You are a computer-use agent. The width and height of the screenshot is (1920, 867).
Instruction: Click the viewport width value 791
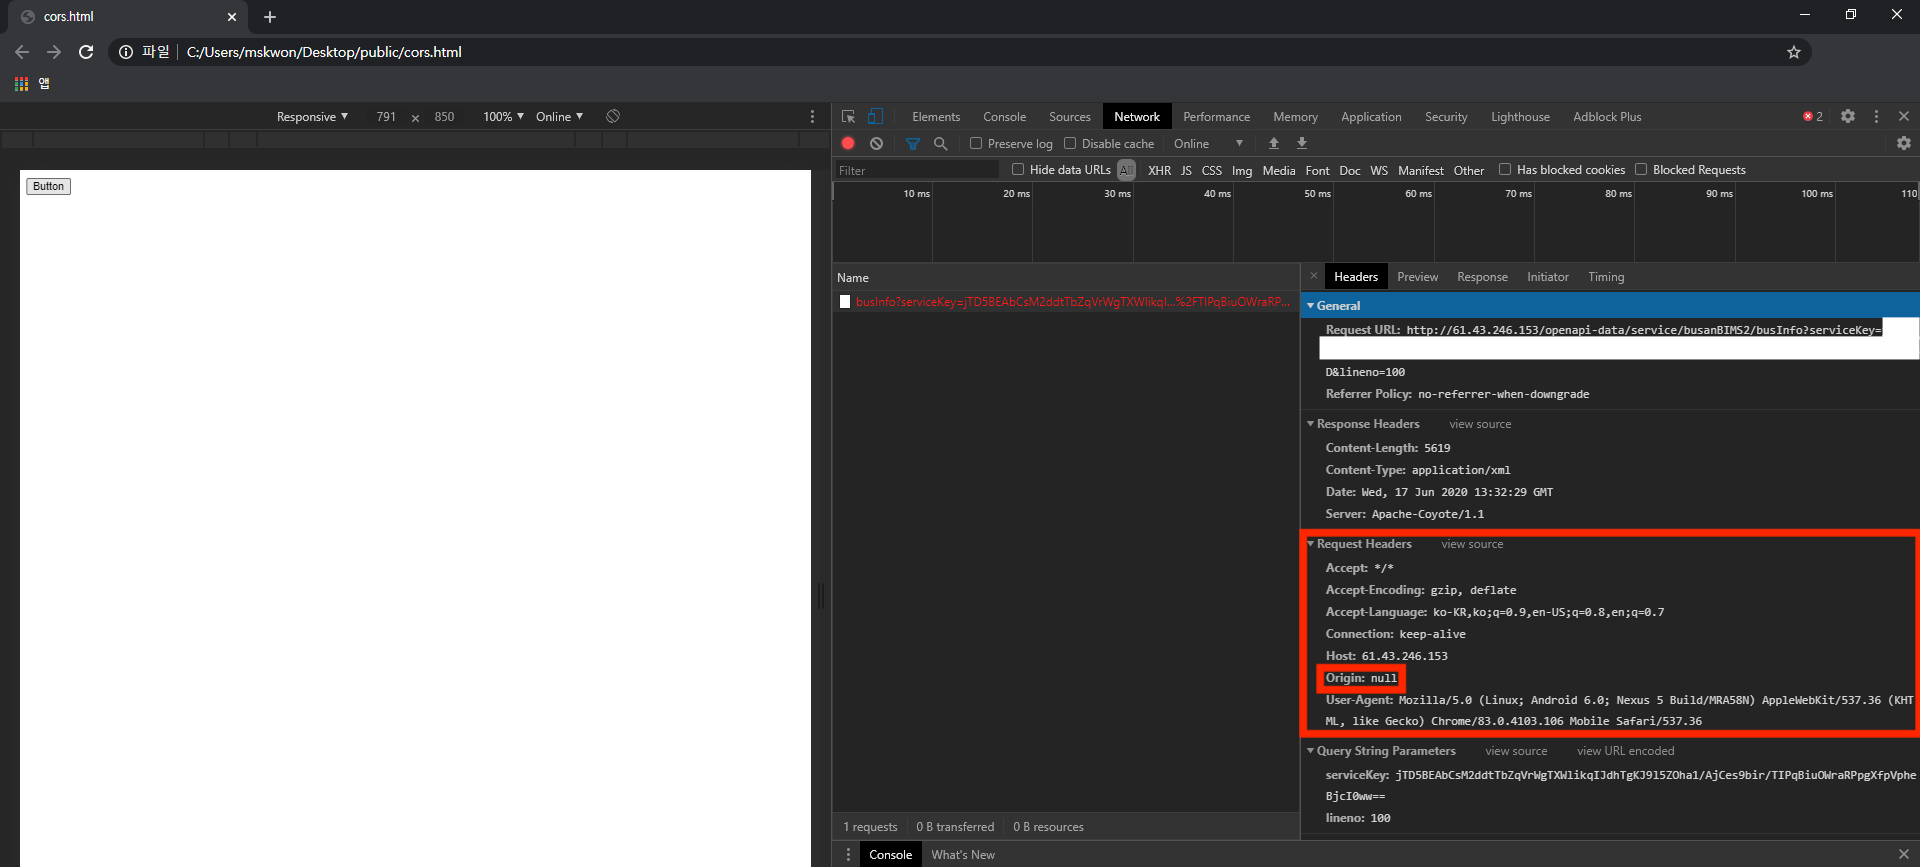click(x=386, y=117)
